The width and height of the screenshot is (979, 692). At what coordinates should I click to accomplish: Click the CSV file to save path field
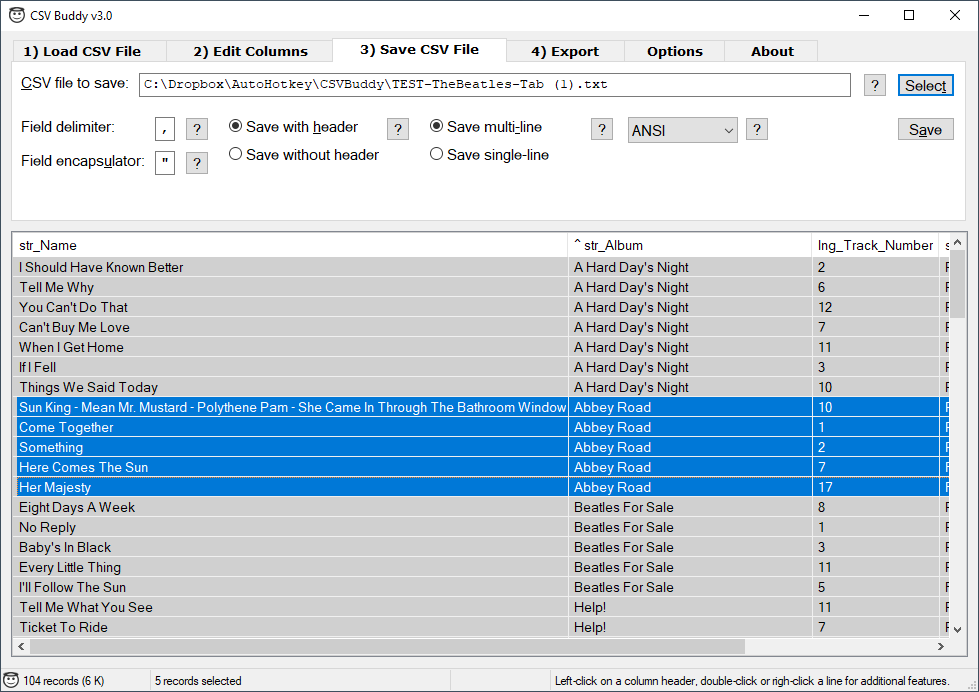(494, 85)
